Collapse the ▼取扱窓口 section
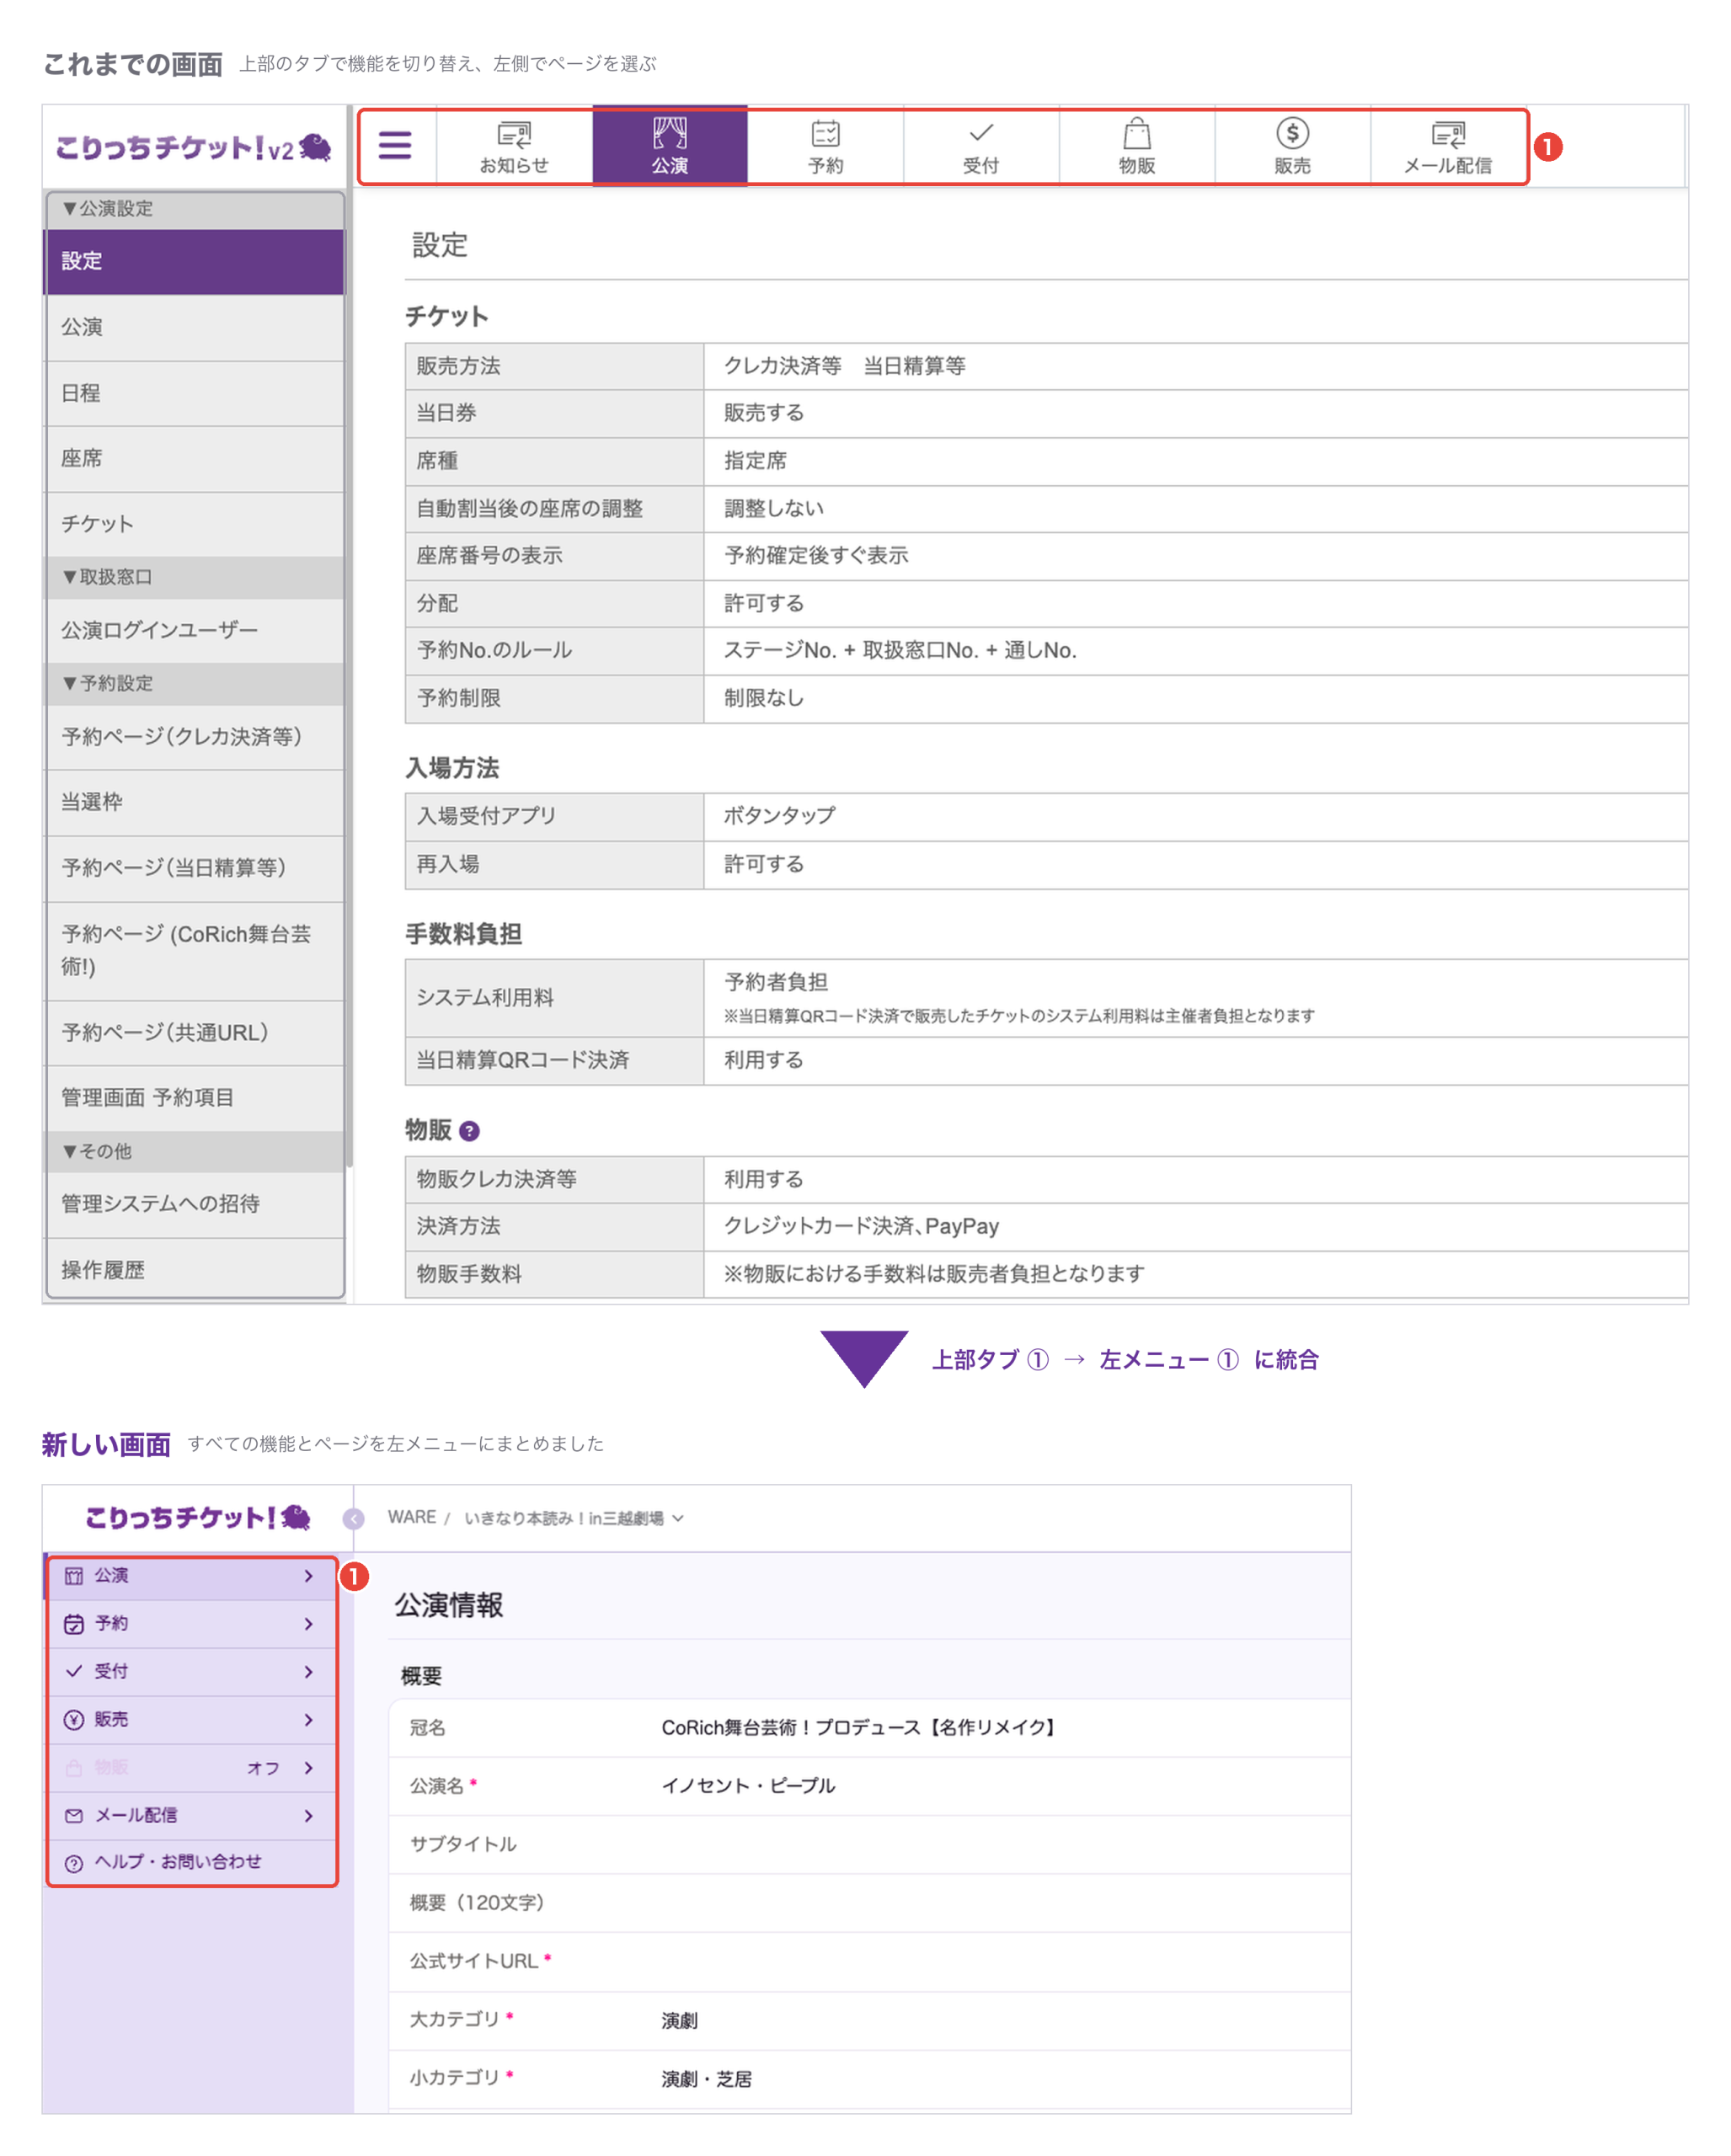 tap(195, 577)
